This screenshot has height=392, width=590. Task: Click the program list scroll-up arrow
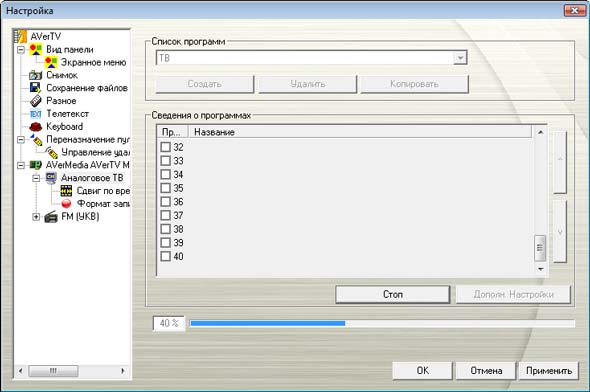pos(540,132)
